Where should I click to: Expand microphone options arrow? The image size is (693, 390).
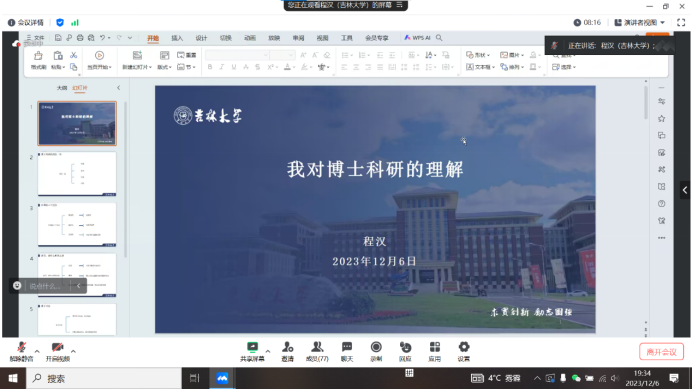[37, 352]
